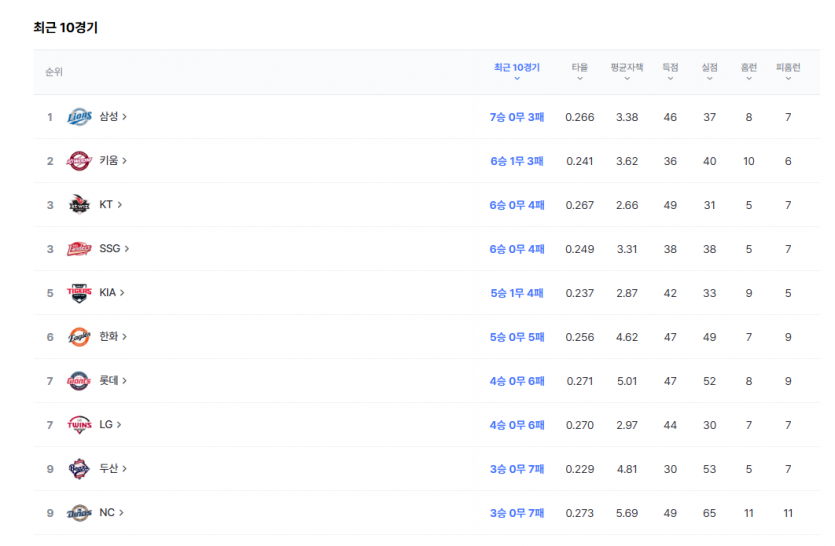835x546 pixels.
Task: Sort table by 평균자책 column
Action: click(x=627, y=71)
